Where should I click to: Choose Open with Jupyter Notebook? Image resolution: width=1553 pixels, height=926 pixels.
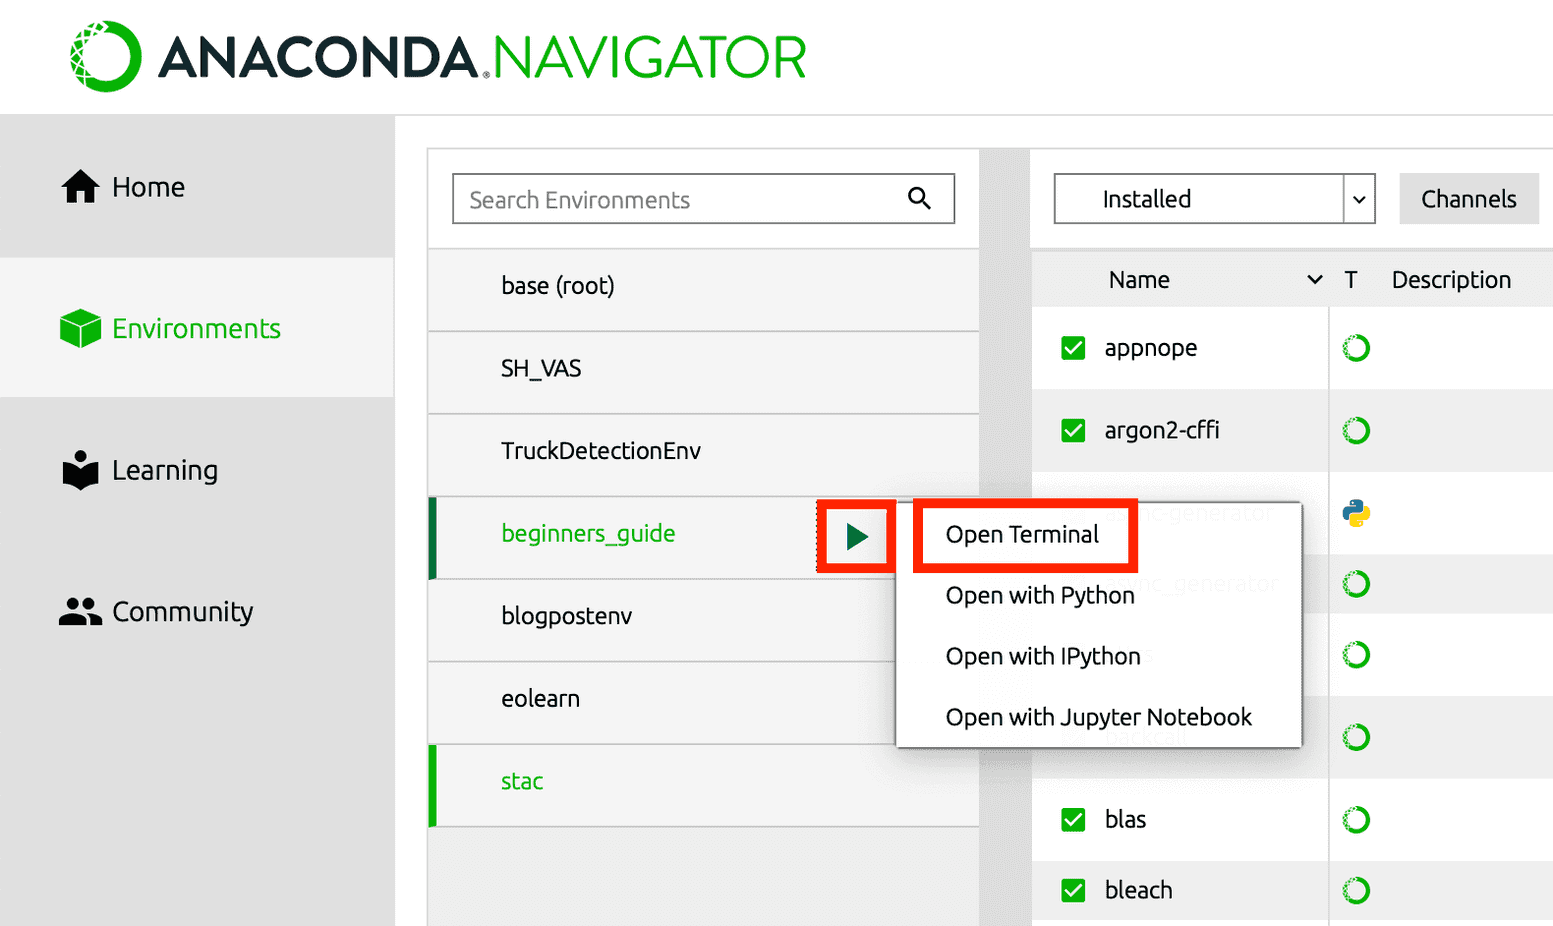pyautogui.click(x=1098, y=717)
